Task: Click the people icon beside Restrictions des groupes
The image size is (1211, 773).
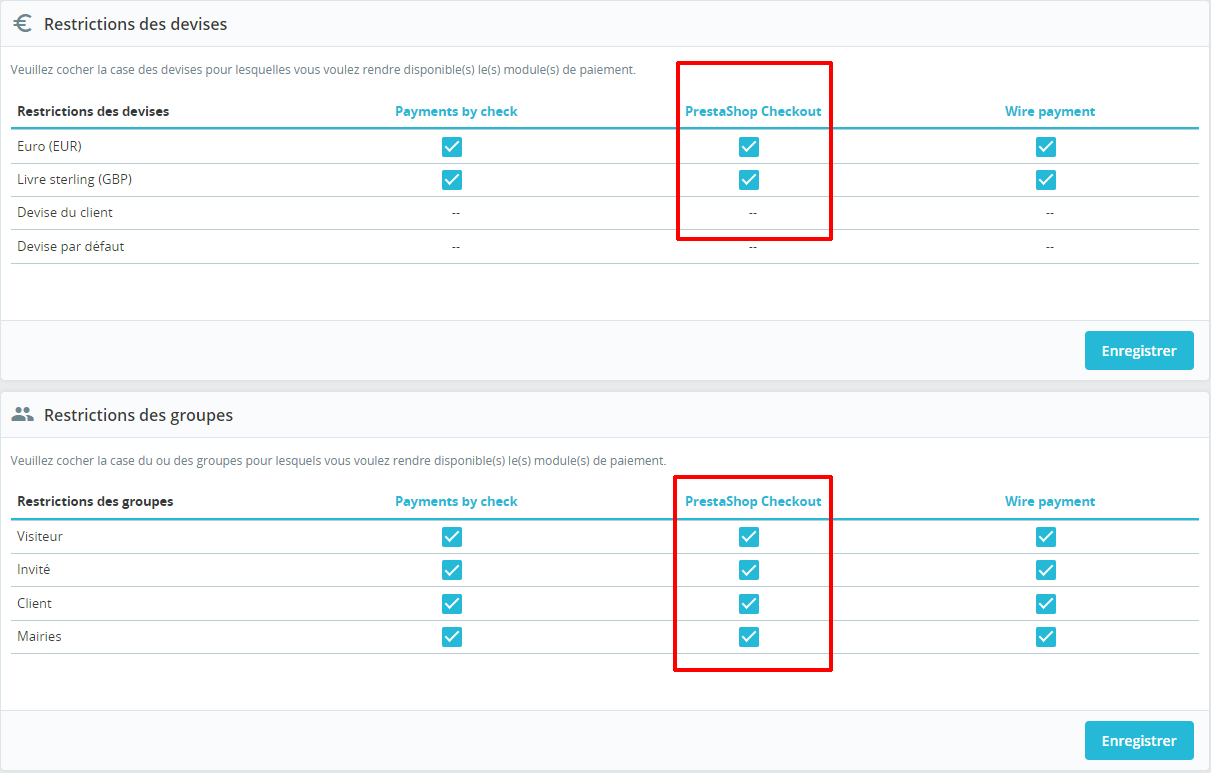Action: (x=23, y=413)
